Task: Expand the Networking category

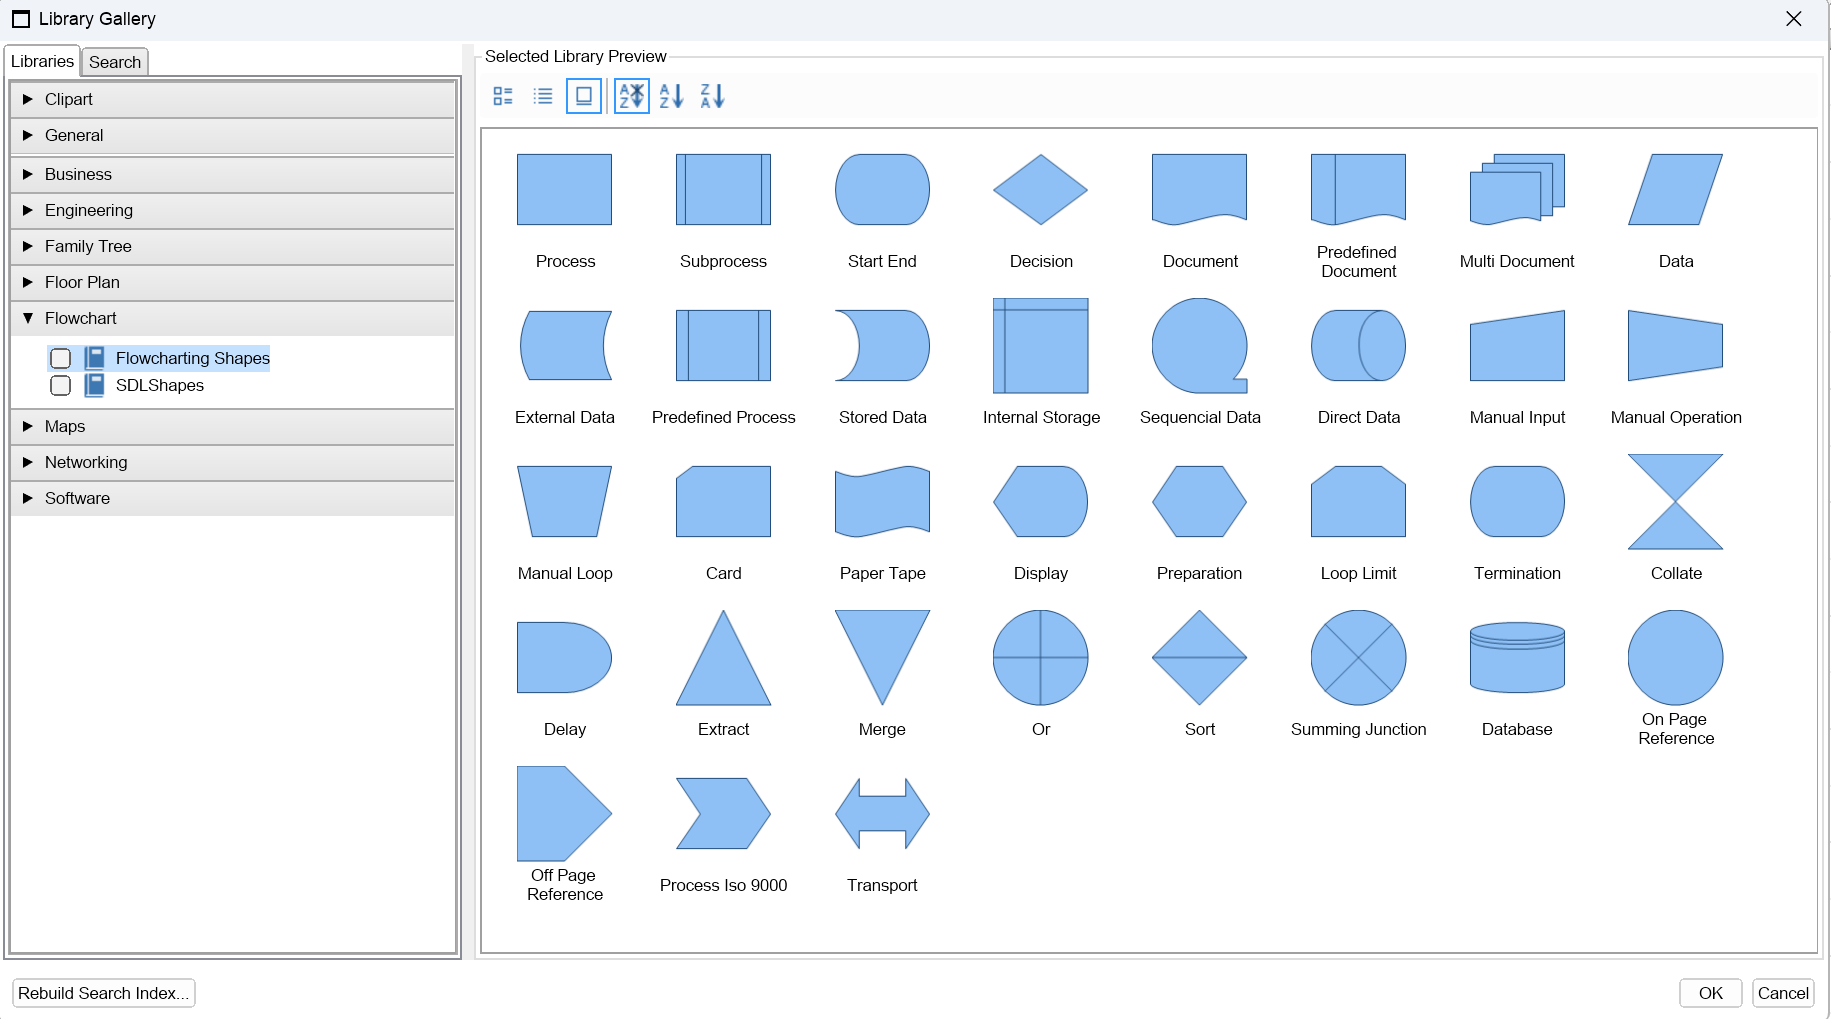Action: click(x=28, y=462)
